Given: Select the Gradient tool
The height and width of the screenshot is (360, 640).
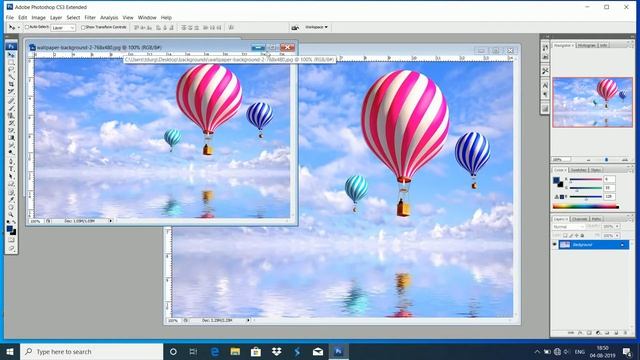Looking at the screenshot, I should (x=11, y=138).
